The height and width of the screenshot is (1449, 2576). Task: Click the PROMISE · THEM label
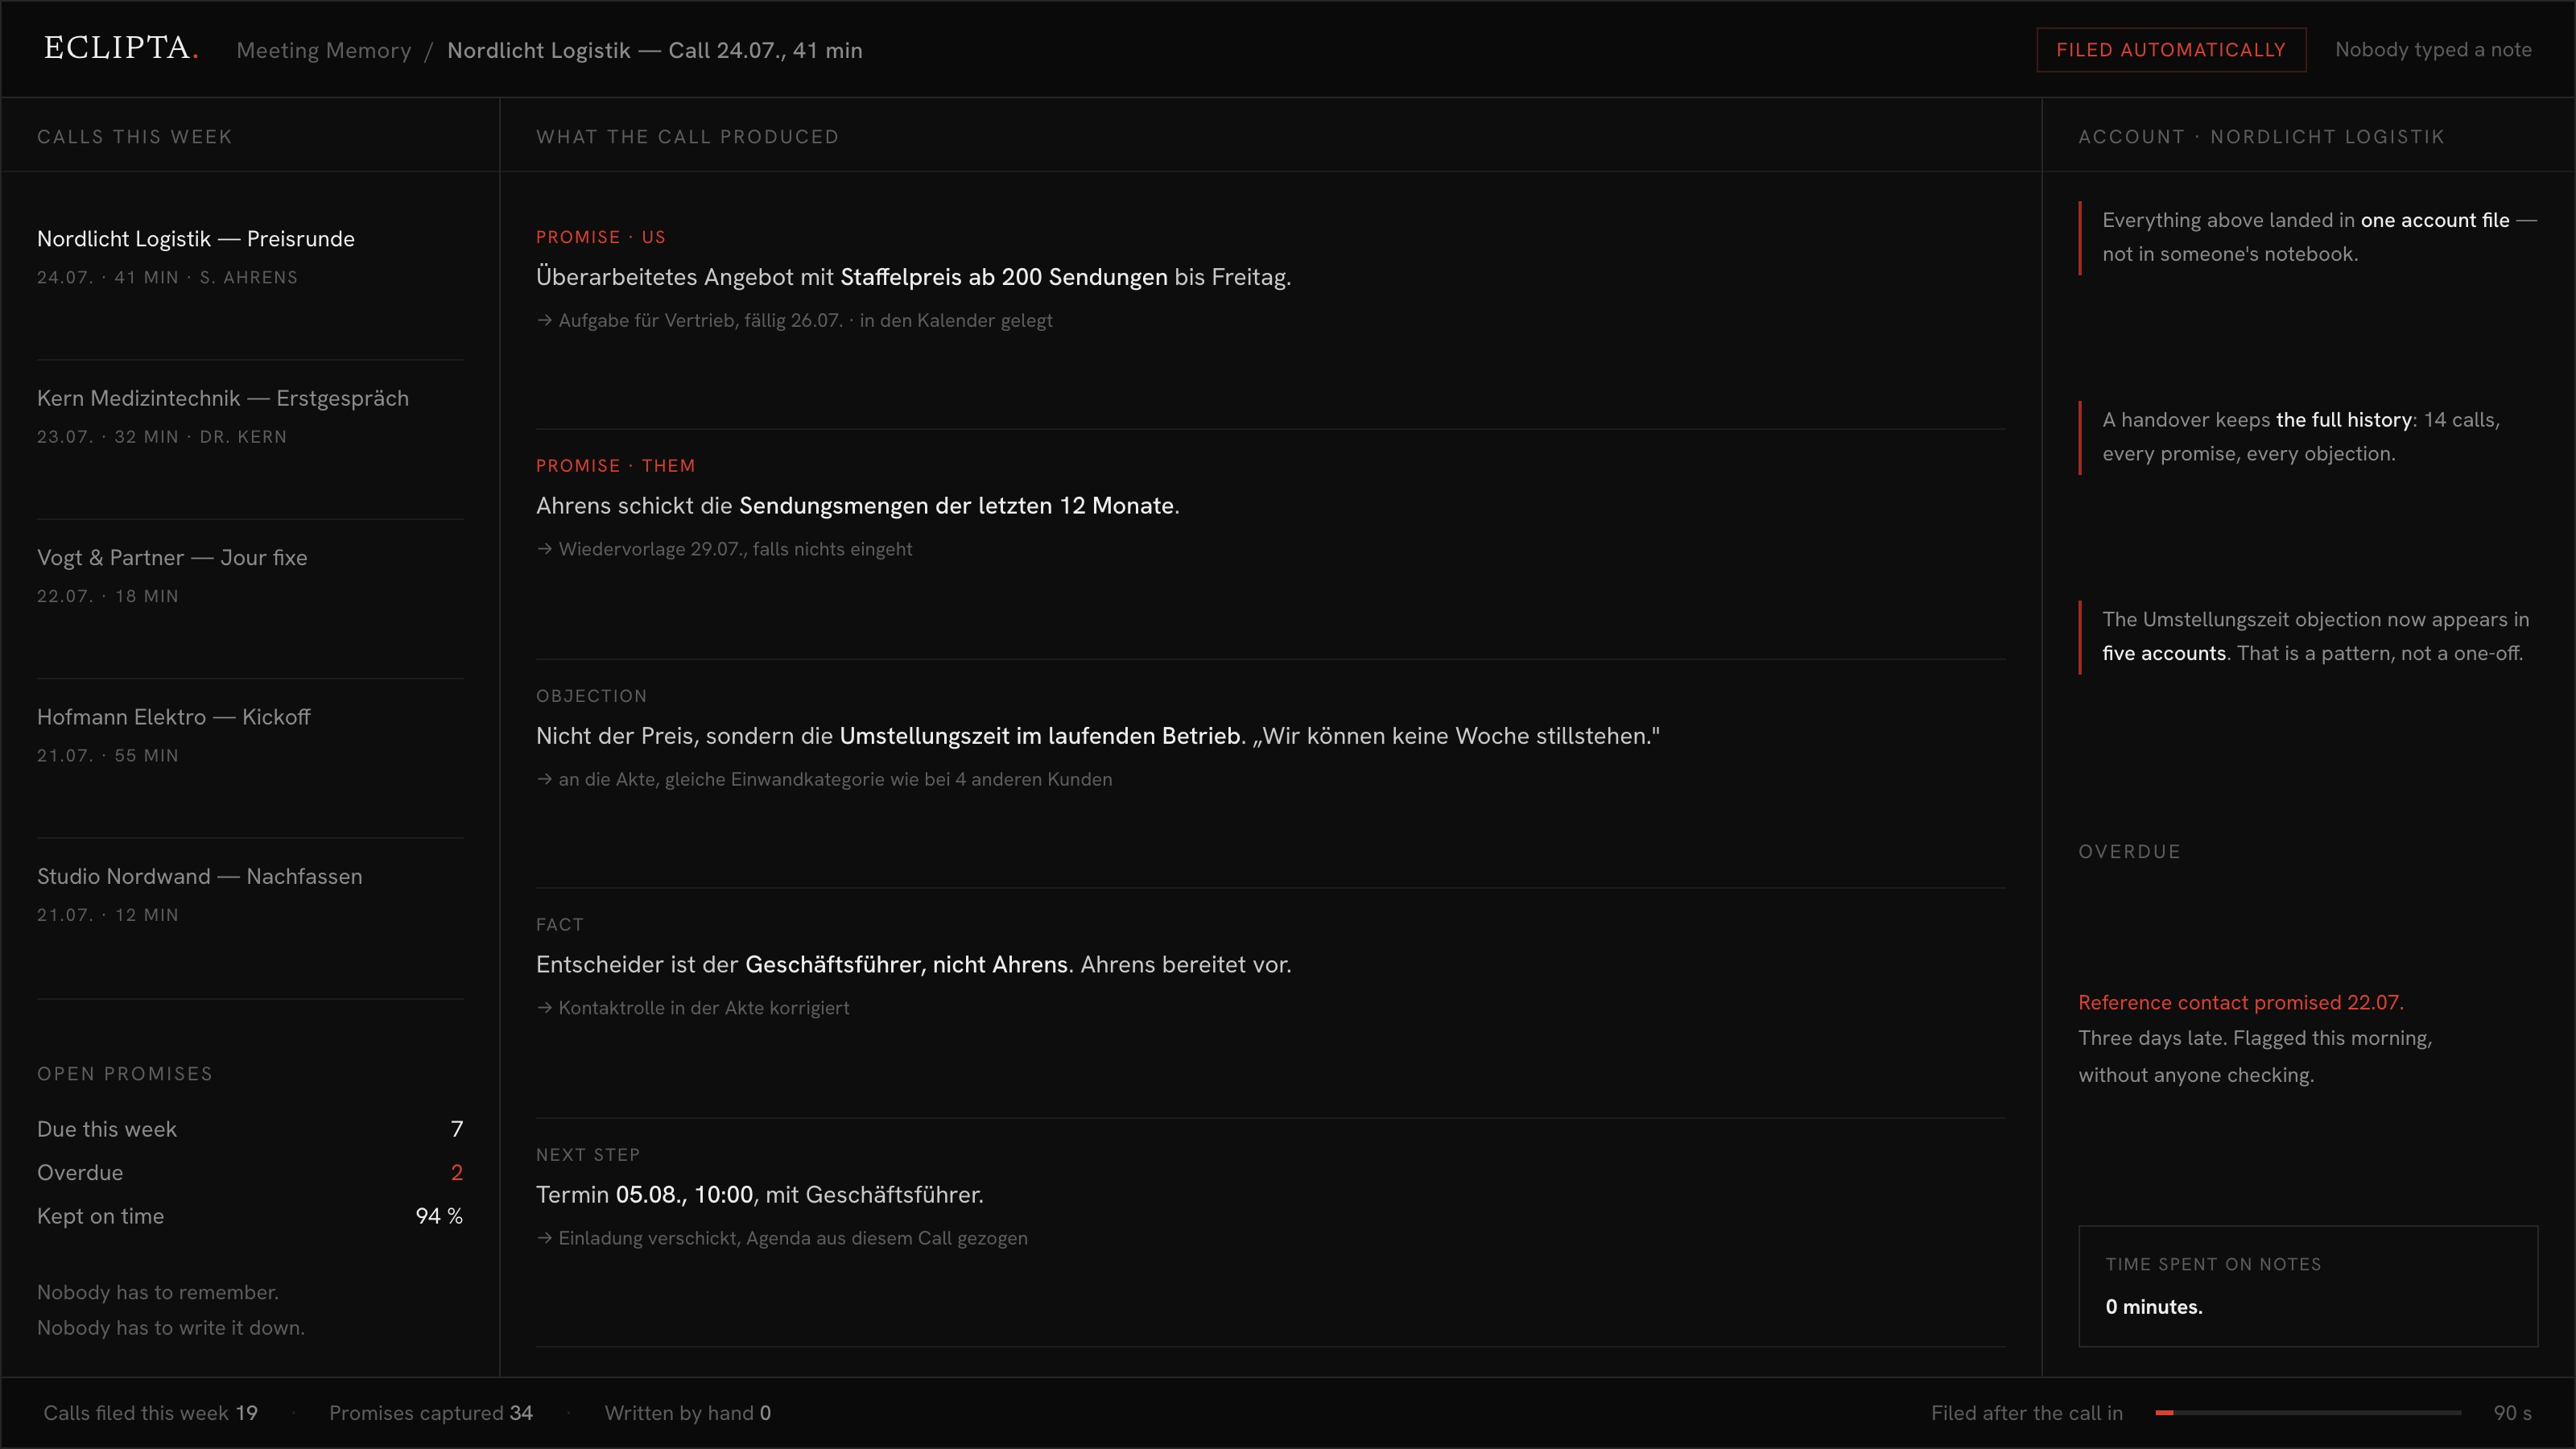click(615, 466)
